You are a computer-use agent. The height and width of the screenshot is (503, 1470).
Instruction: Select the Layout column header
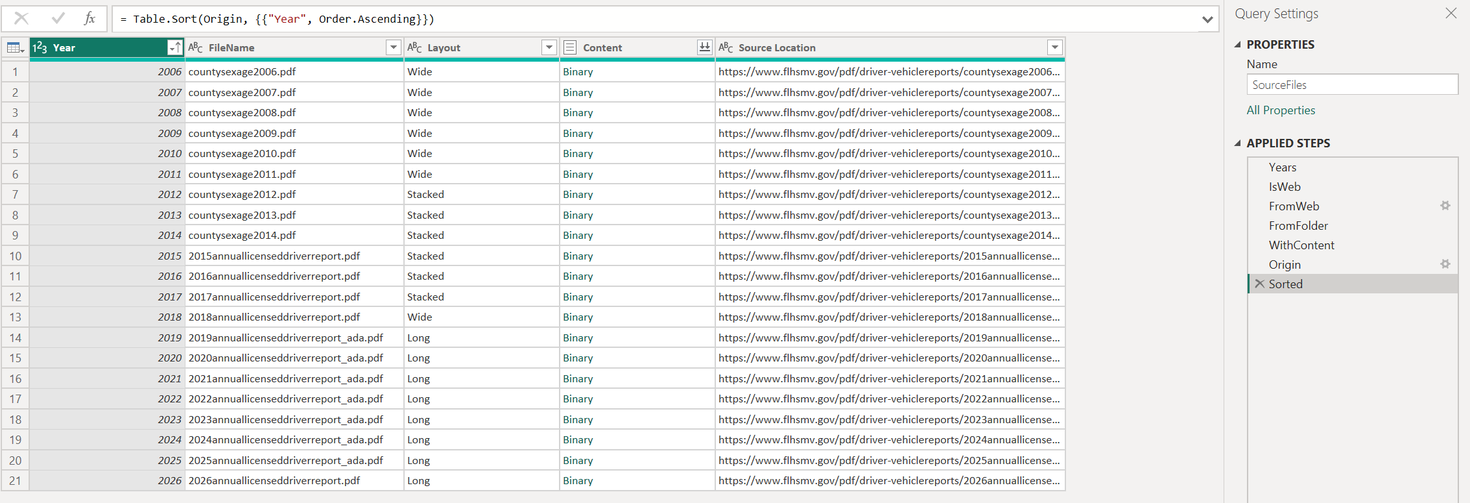coord(481,48)
